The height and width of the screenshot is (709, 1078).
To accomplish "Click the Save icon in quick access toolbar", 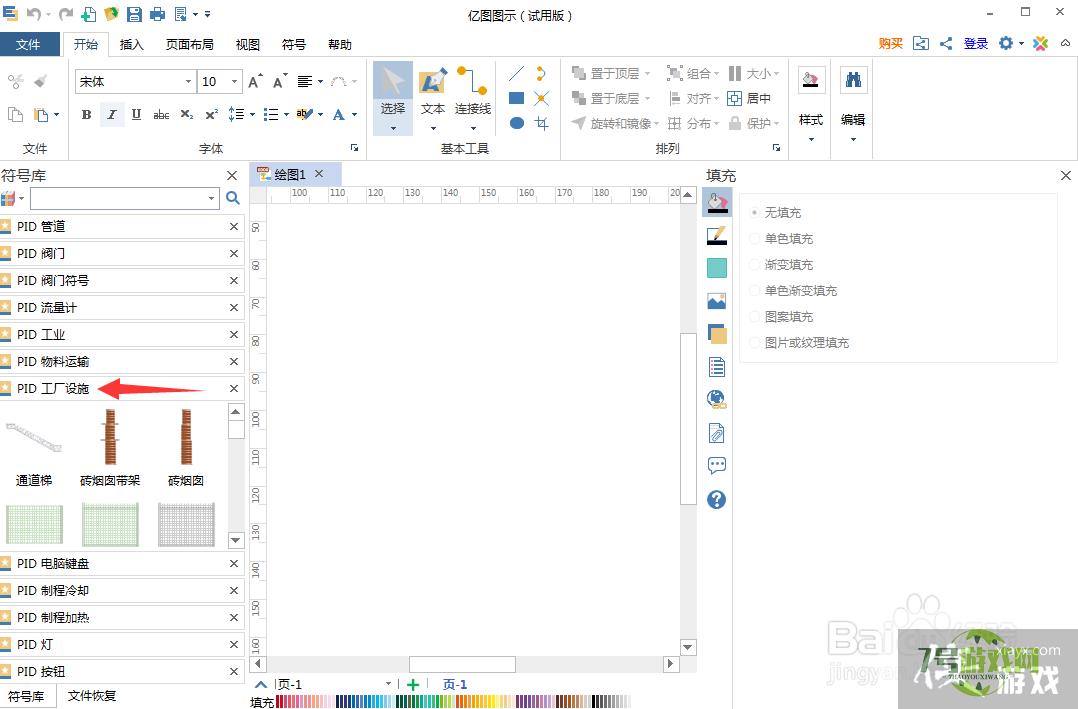I will 134,14.
